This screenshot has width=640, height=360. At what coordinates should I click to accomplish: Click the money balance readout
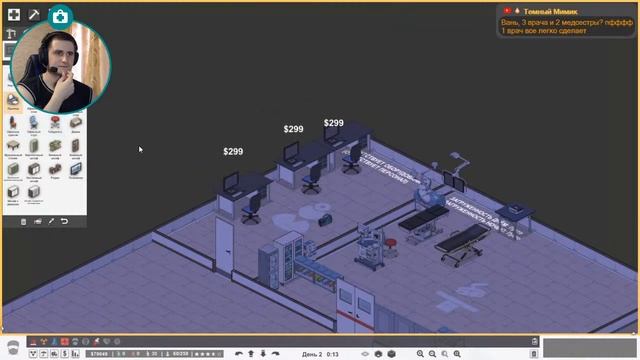click(x=99, y=354)
